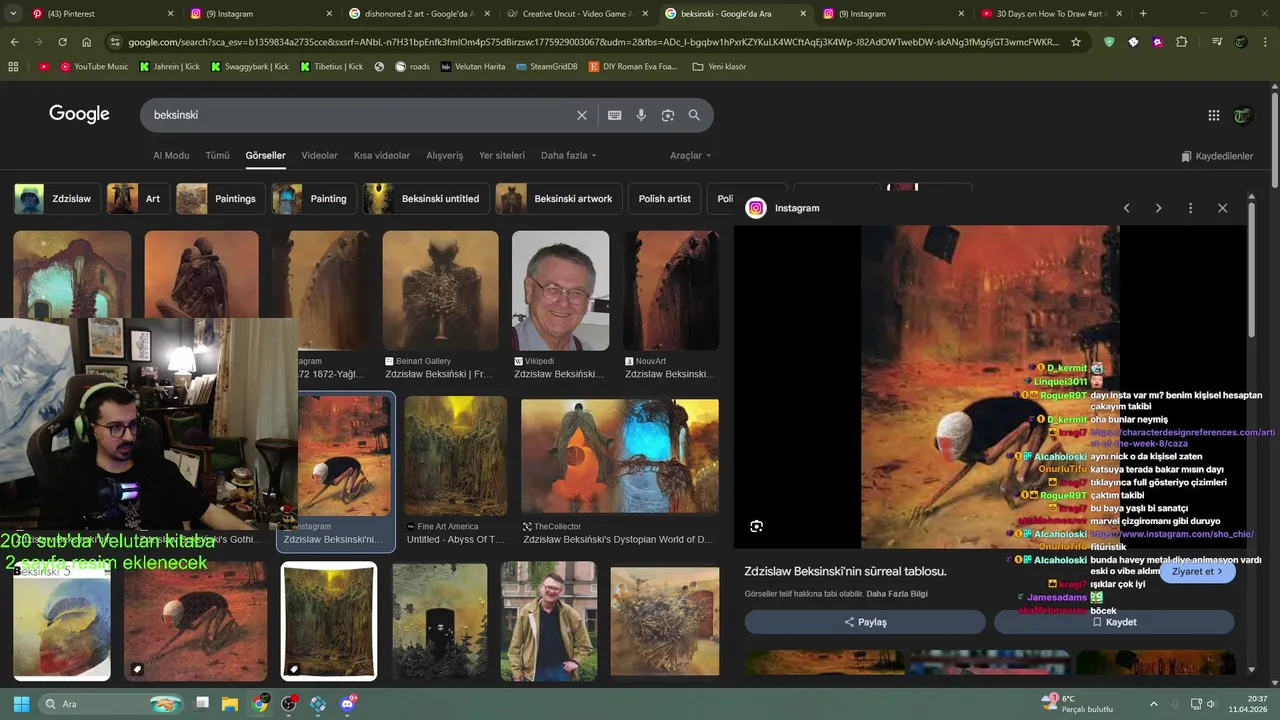Switch to 30 Days on How To Draw tab
Image resolution: width=1280 pixels, height=720 pixels.
coord(1050,14)
